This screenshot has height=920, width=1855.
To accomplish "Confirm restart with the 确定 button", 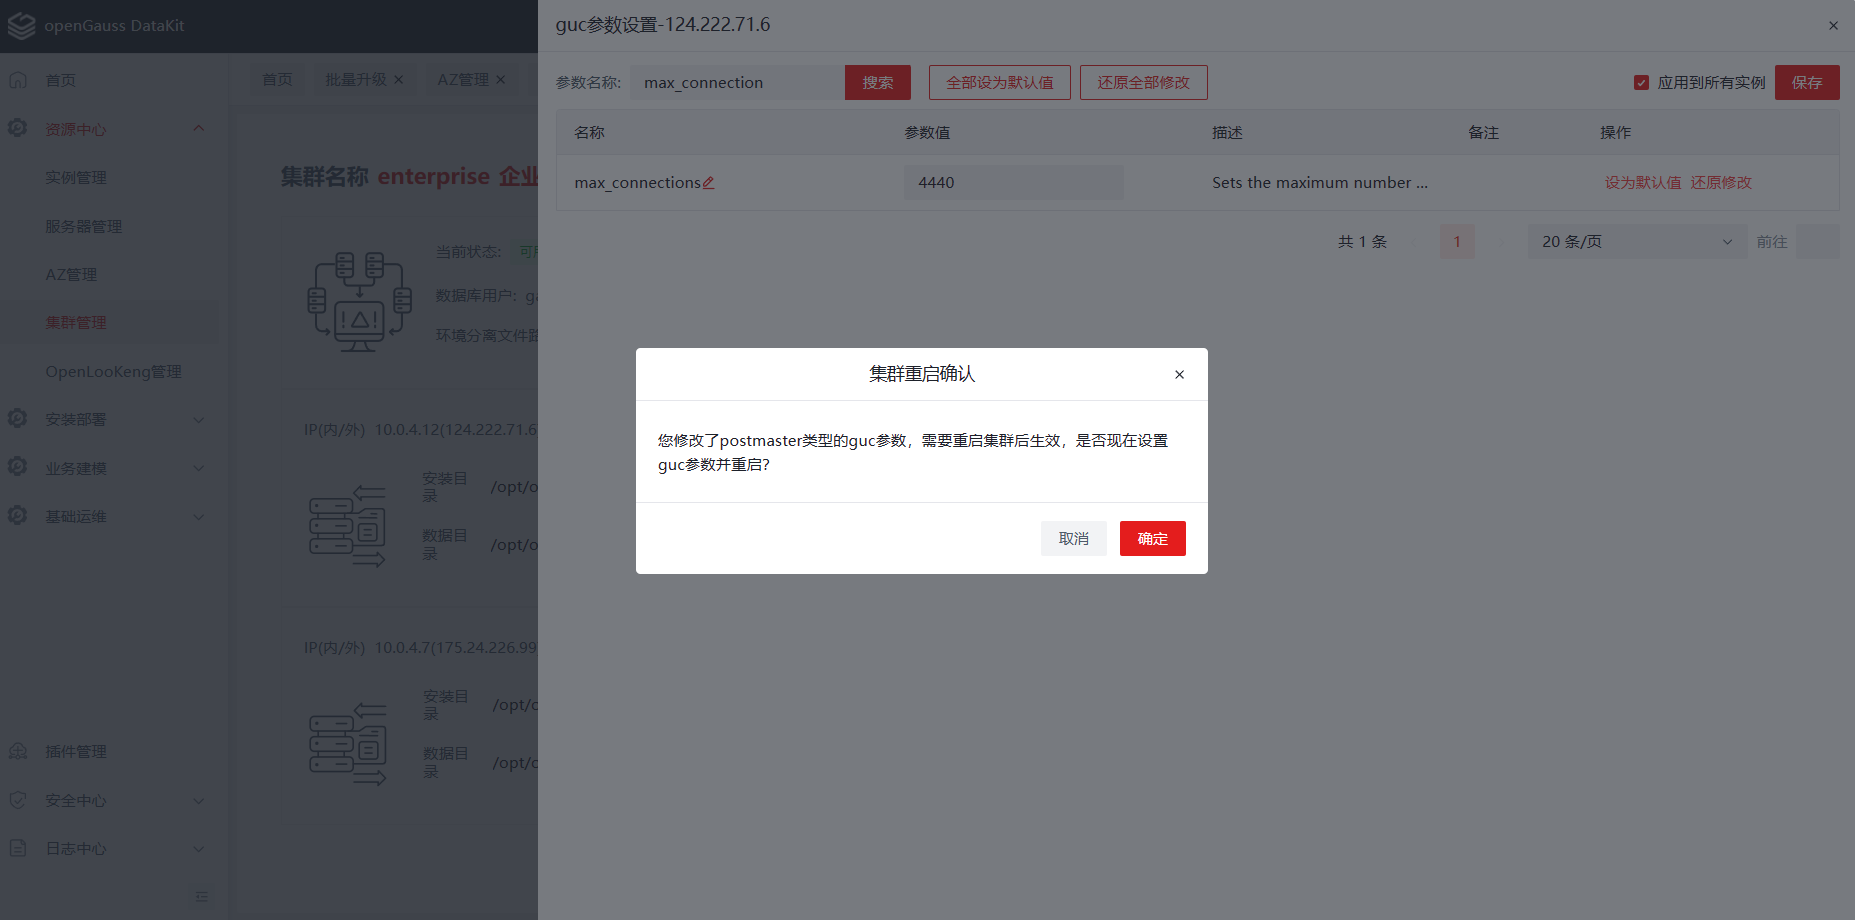I will click(x=1152, y=539).
